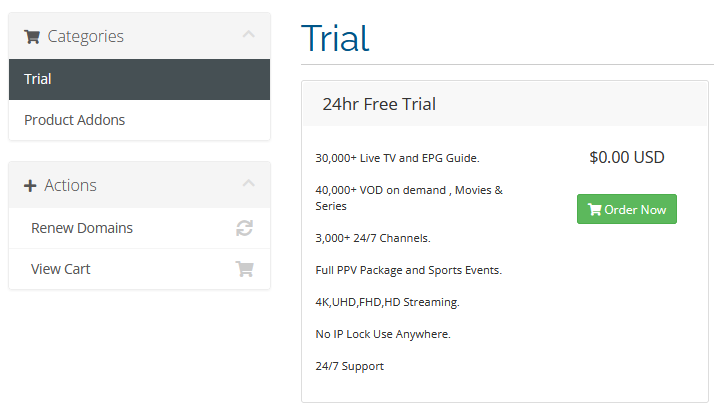The image size is (714, 411).
Task: Click the Trial page heading
Action: [x=335, y=38]
